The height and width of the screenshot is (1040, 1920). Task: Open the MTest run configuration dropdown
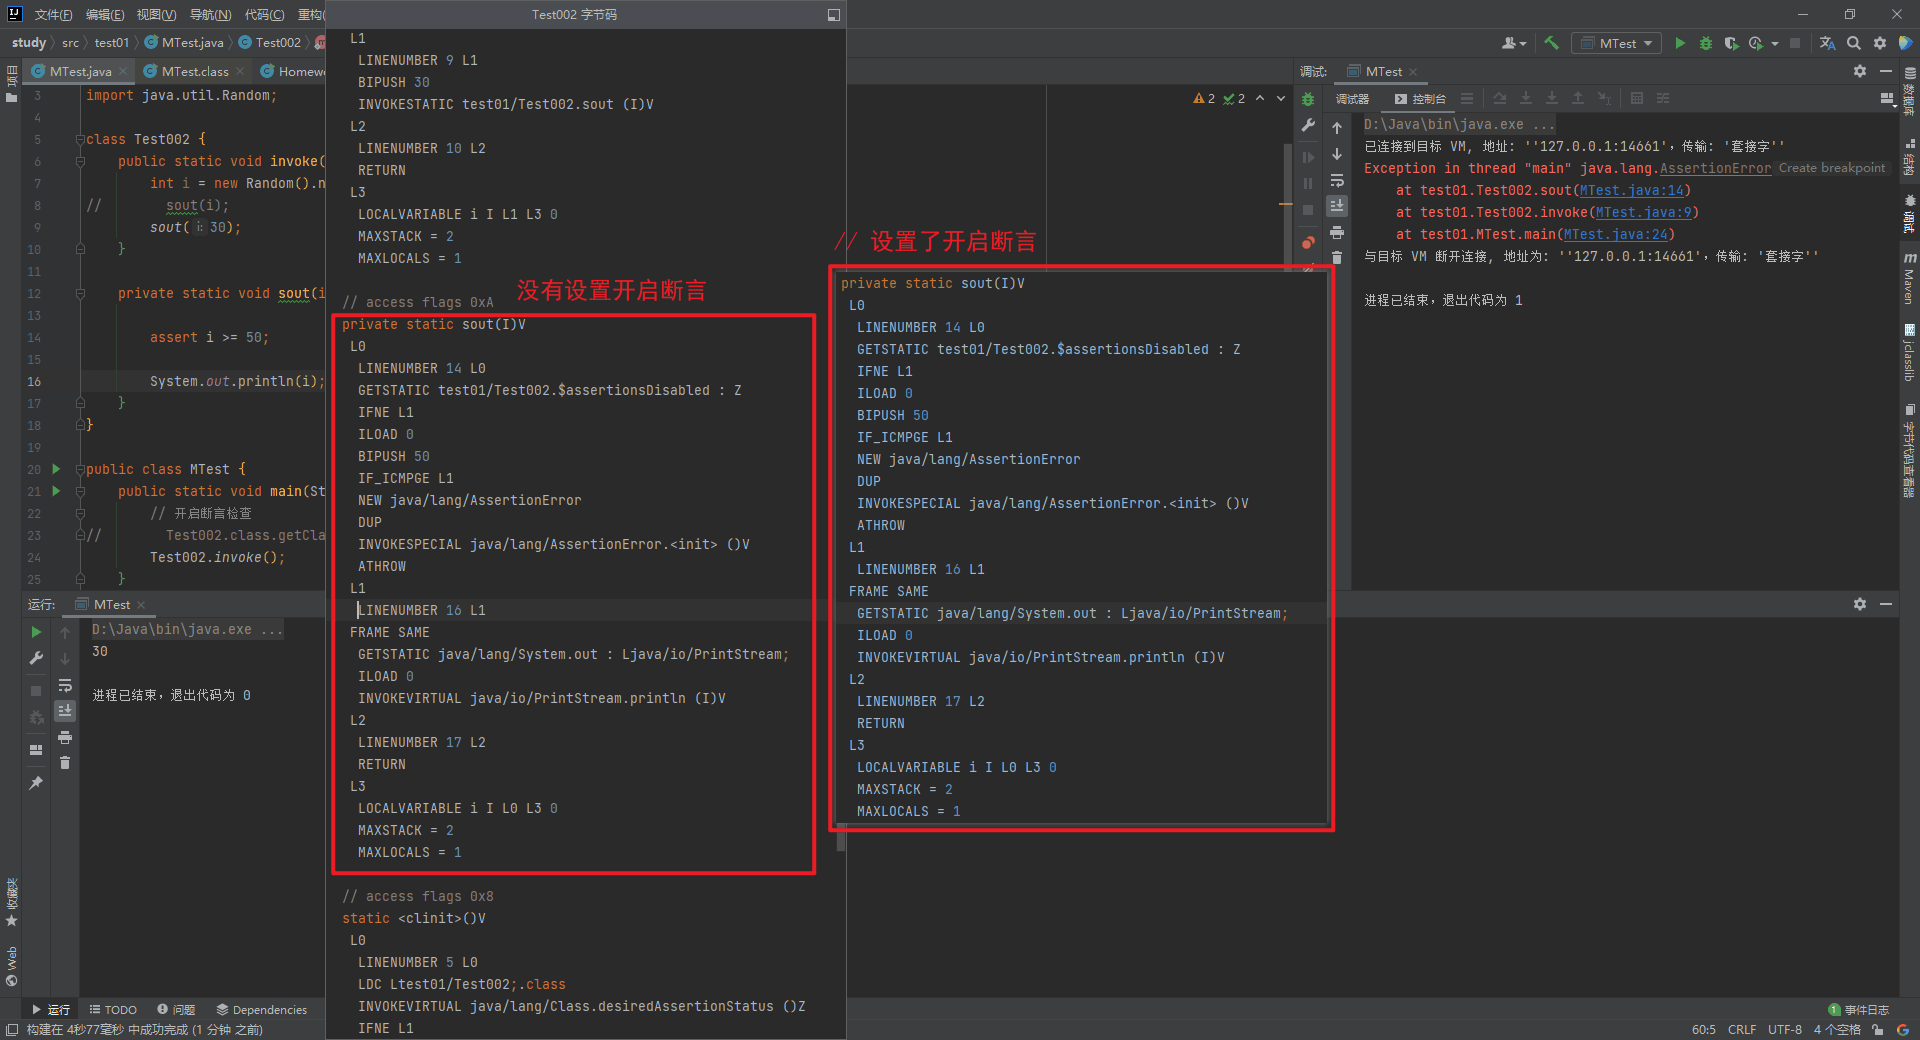1616,43
